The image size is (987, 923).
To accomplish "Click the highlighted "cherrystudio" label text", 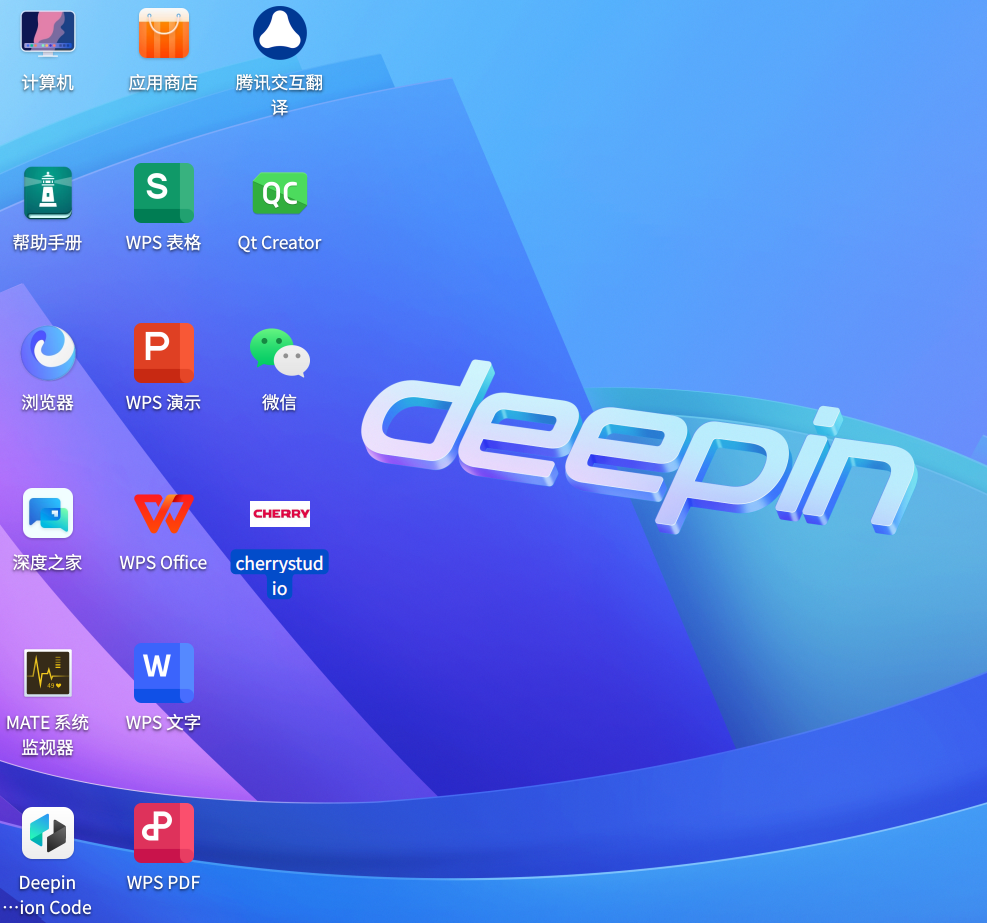I will click(x=279, y=575).
